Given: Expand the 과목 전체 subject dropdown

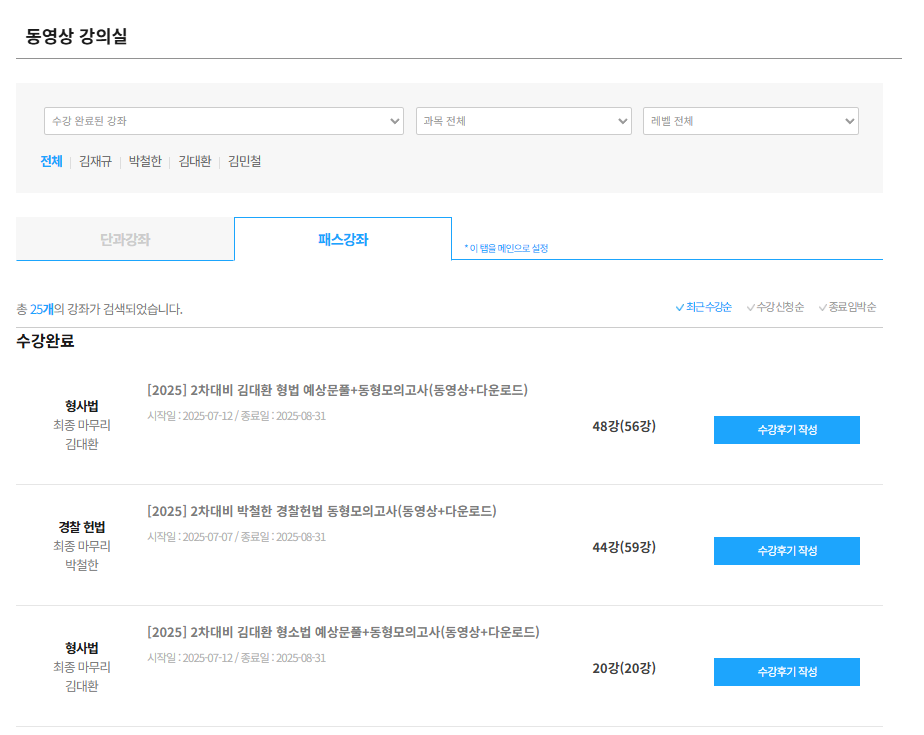Looking at the screenshot, I should tap(523, 121).
